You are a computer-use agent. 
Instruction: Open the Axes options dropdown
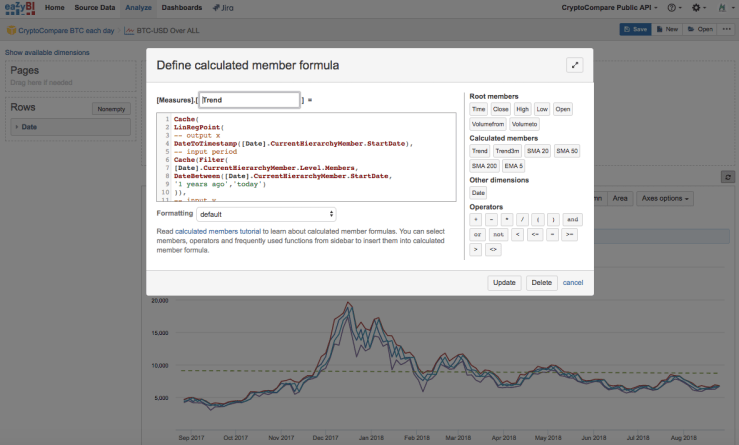click(x=665, y=198)
